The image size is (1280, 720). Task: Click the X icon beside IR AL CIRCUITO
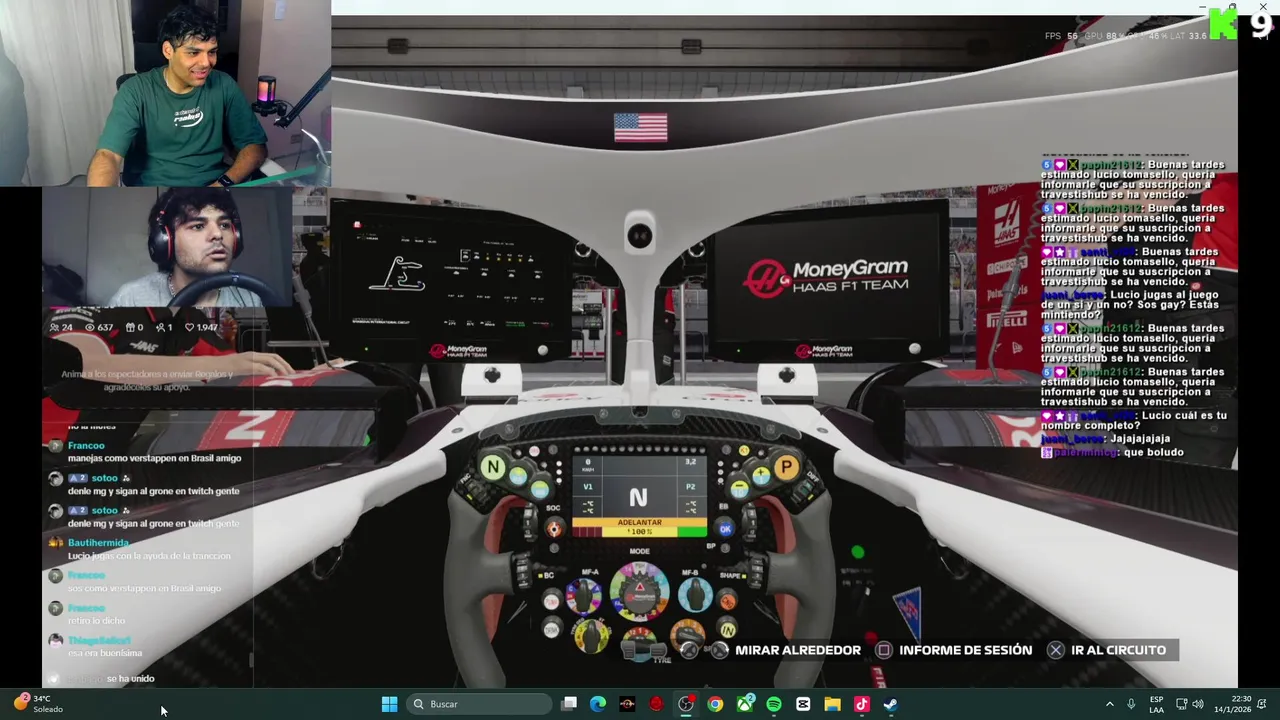[1055, 650]
